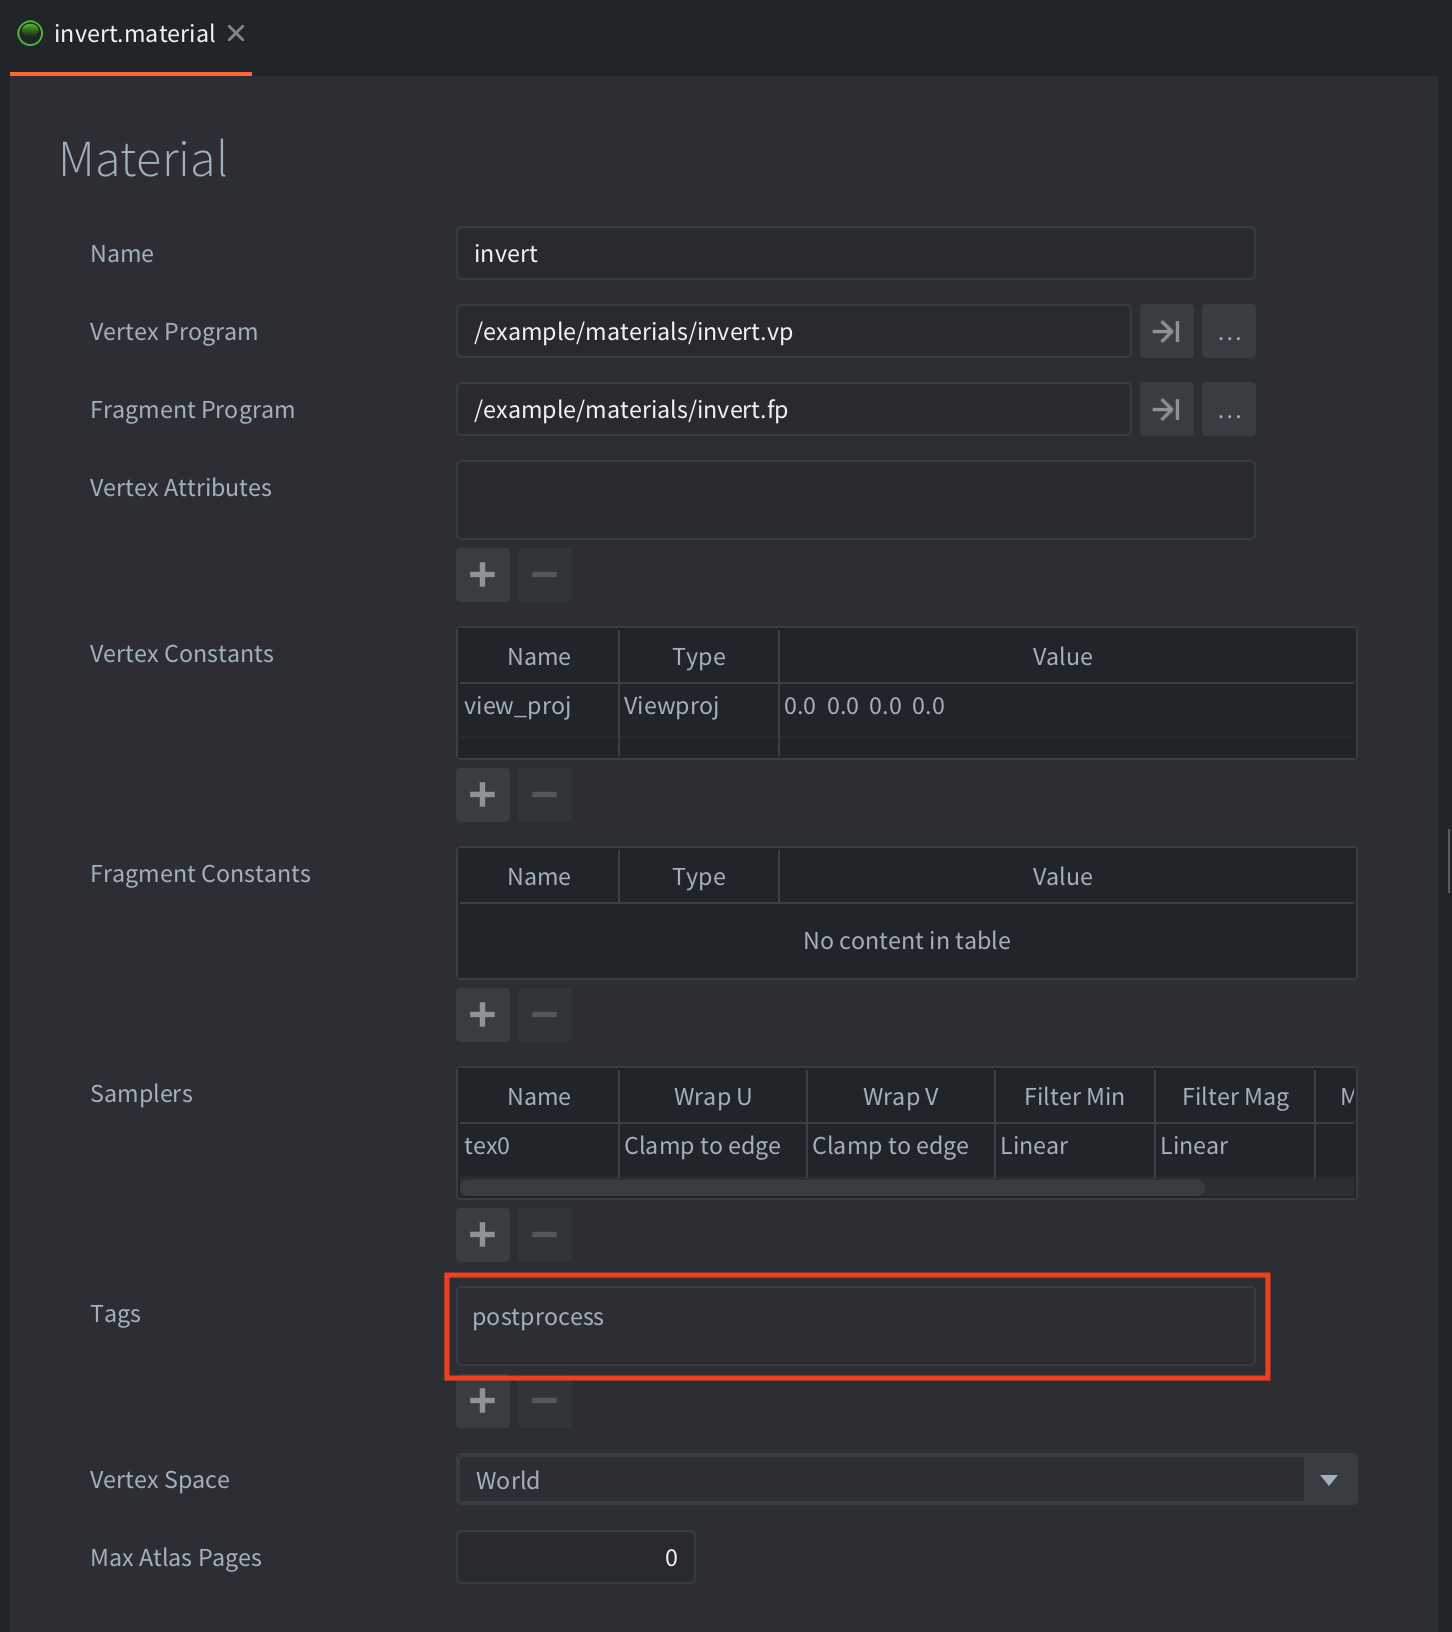Image resolution: width=1452 pixels, height=1632 pixels.
Task: Add a new Vertex Constants row
Action: [x=483, y=795]
